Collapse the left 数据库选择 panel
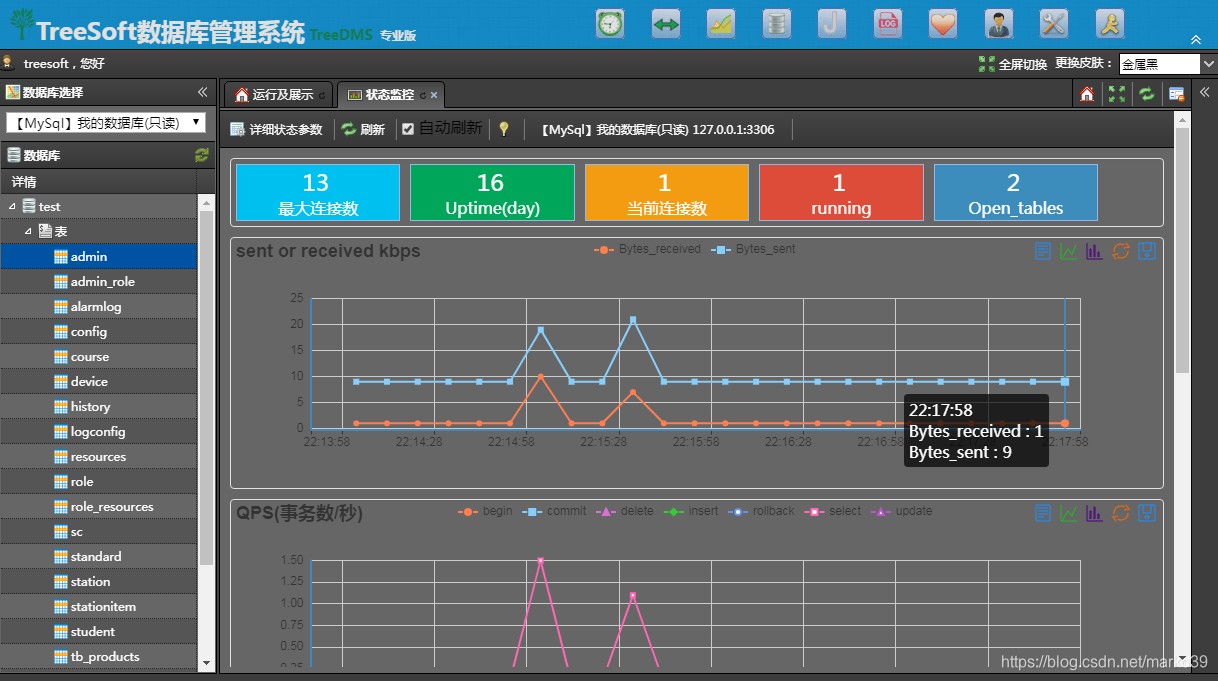This screenshot has height=681, width=1218. pyautogui.click(x=202, y=92)
